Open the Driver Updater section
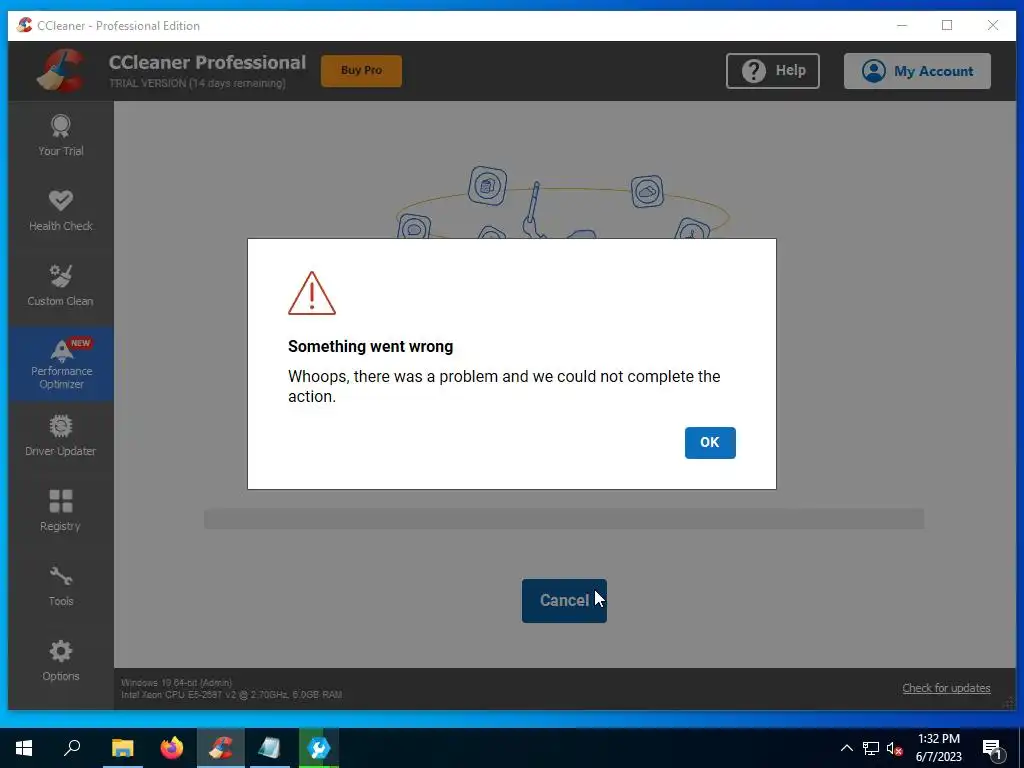Viewport: 1024px width, 768px height. pyautogui.click(x=61, y=436)
